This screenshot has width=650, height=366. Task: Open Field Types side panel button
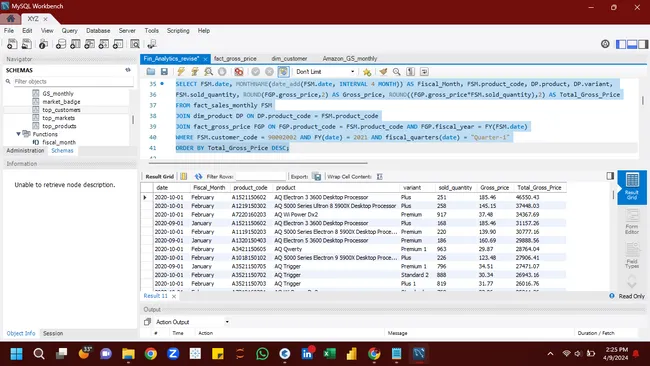pyautogui.click(x=632, y=255)
